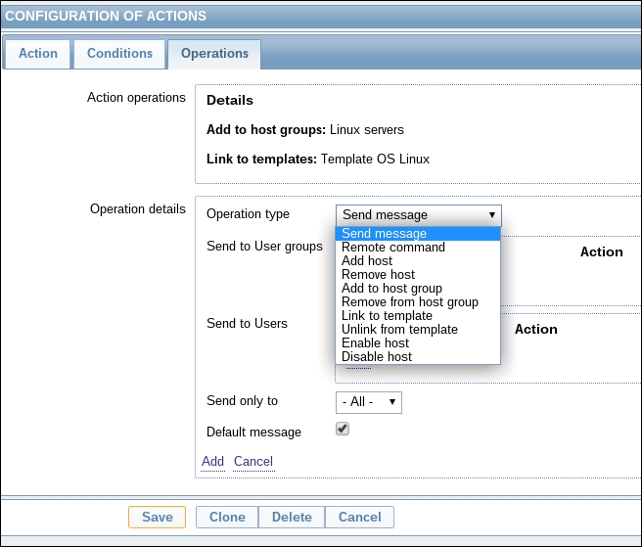The width and height of the screenshot is (642, 547).
Task: Select Add to host group option
Action: click(391, 289)
